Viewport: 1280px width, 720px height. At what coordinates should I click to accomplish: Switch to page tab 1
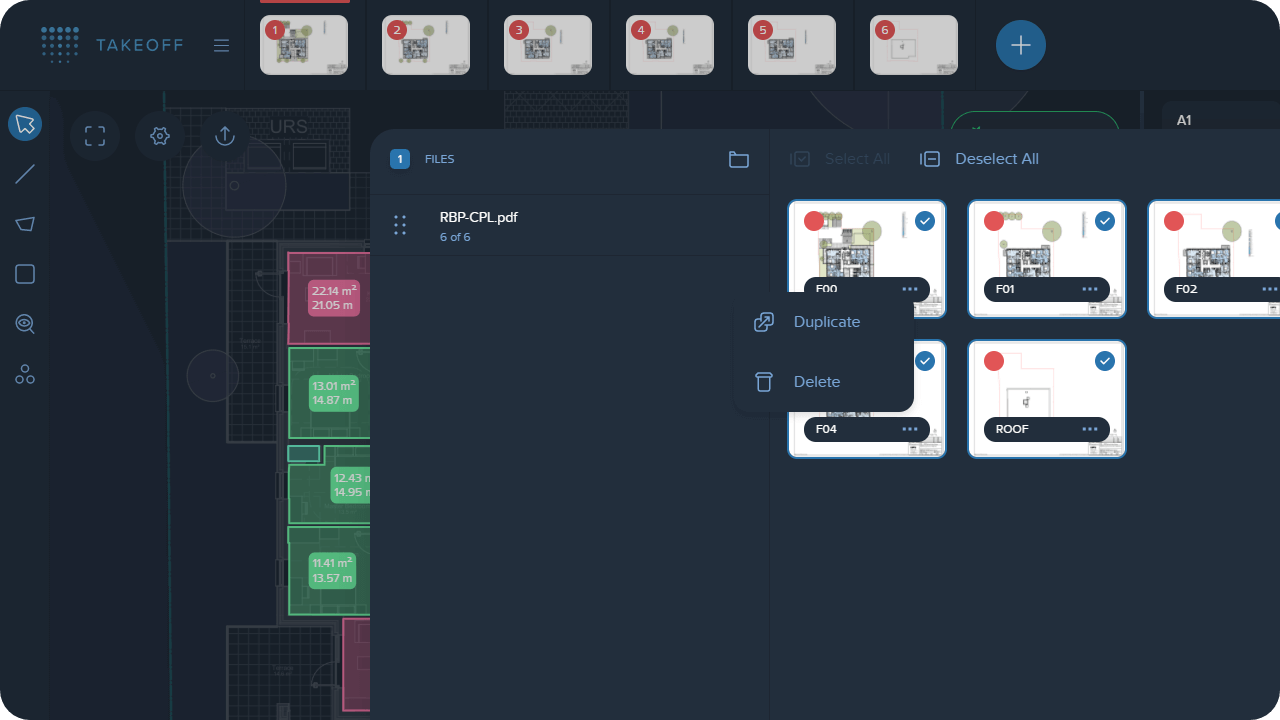pyautogui.click(x=304, y=45)
